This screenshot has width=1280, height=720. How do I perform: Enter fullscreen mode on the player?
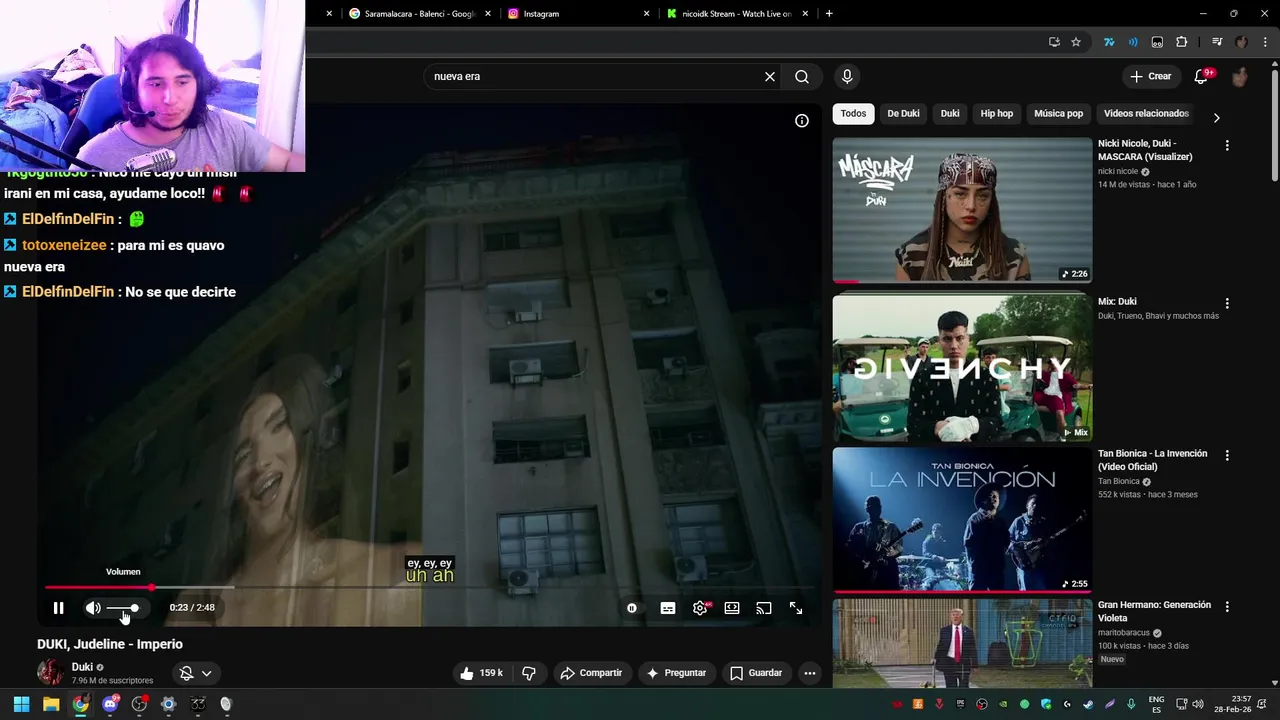tap(796, 608)
